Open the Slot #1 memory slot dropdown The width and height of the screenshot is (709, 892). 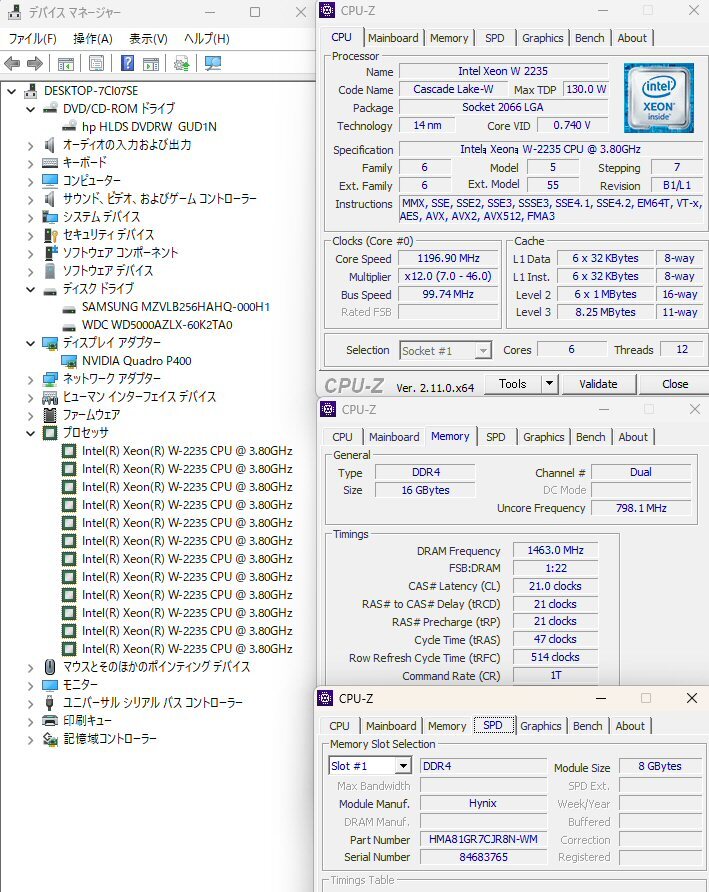(x=403, y=766)
